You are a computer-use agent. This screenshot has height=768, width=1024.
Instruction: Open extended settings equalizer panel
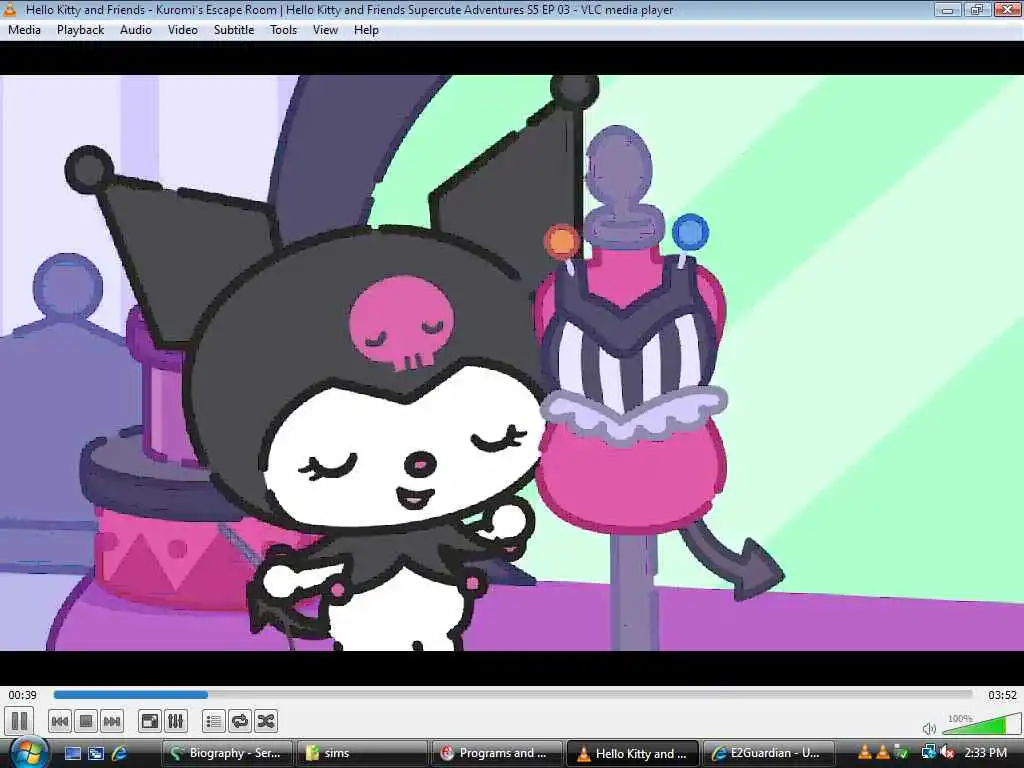[176, 721]
